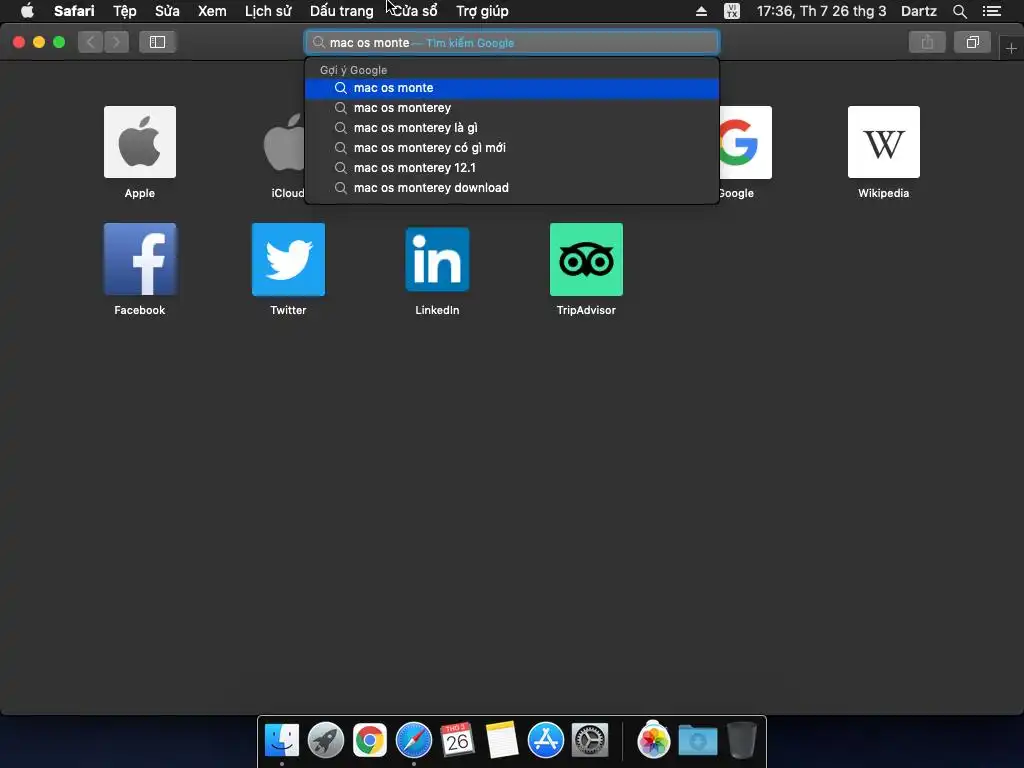Open the iCloud favorite tile
The image size is (1024, 768).
point(283,142)
